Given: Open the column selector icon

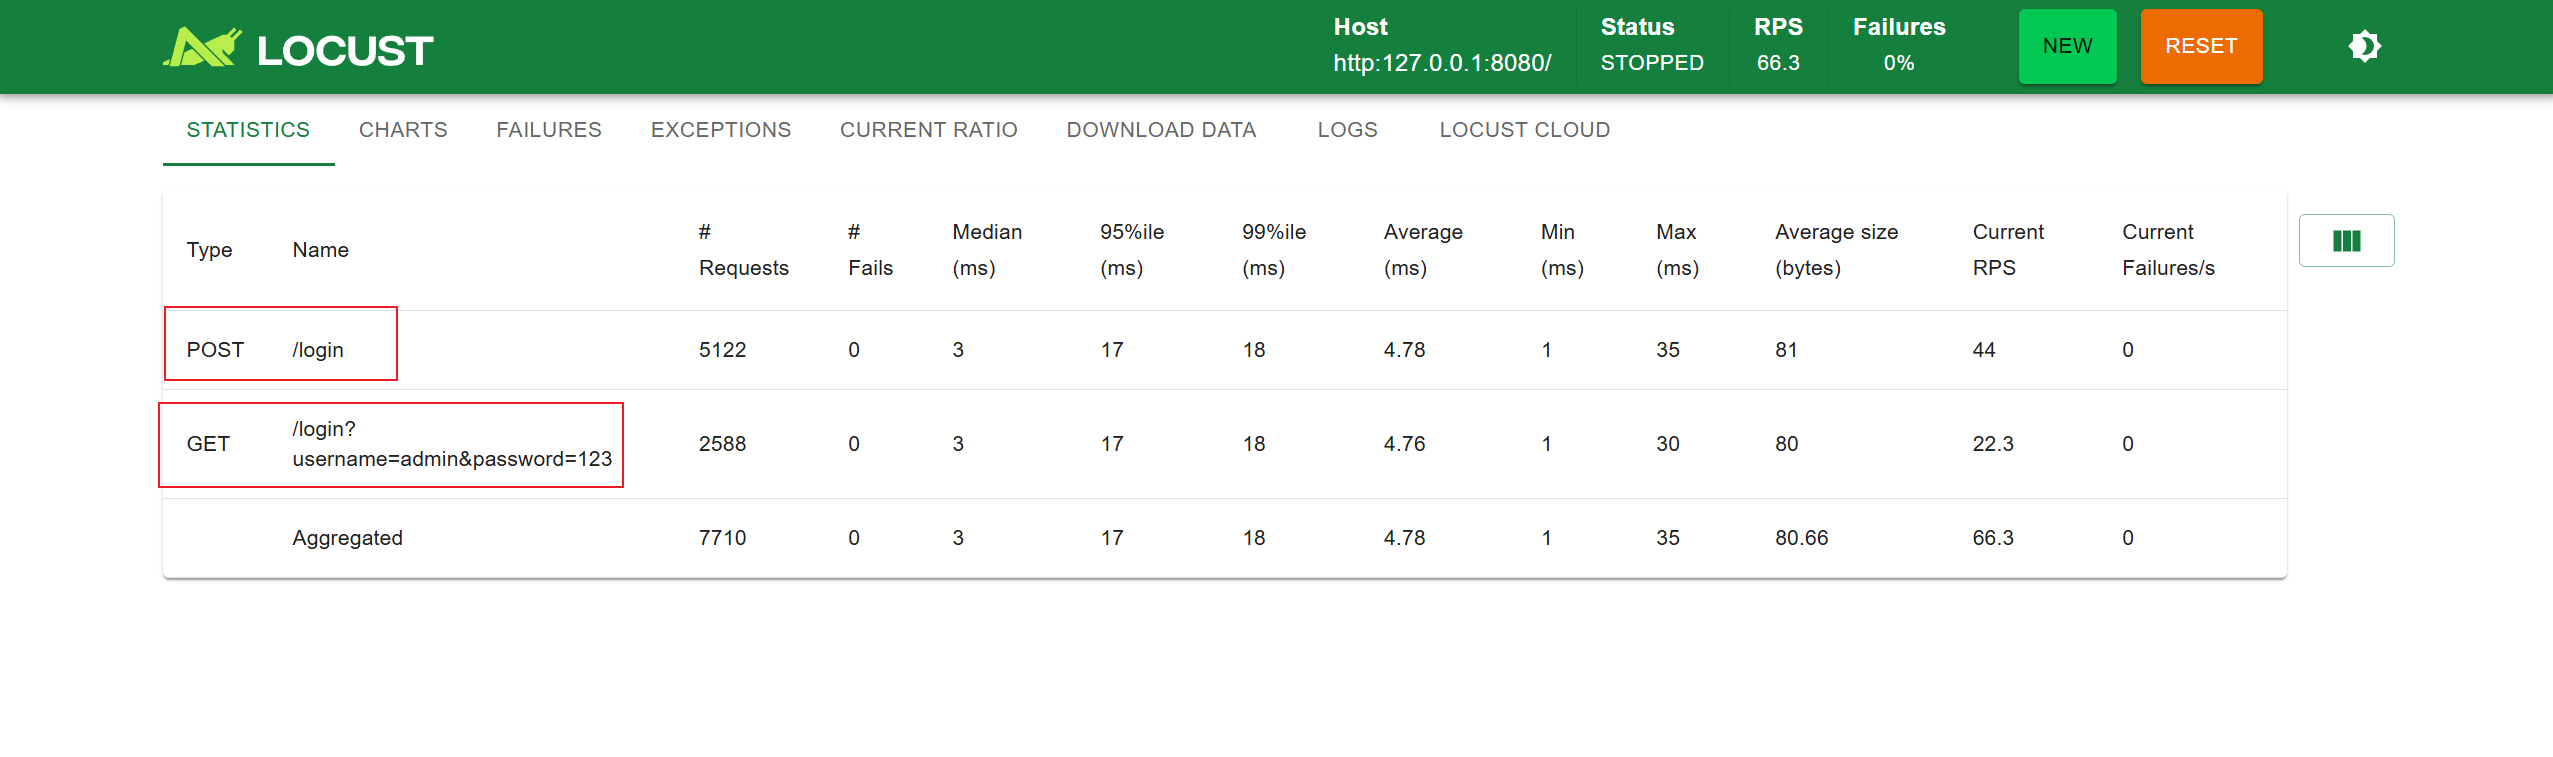Looking at the screenshot, I should (2346, 241).
